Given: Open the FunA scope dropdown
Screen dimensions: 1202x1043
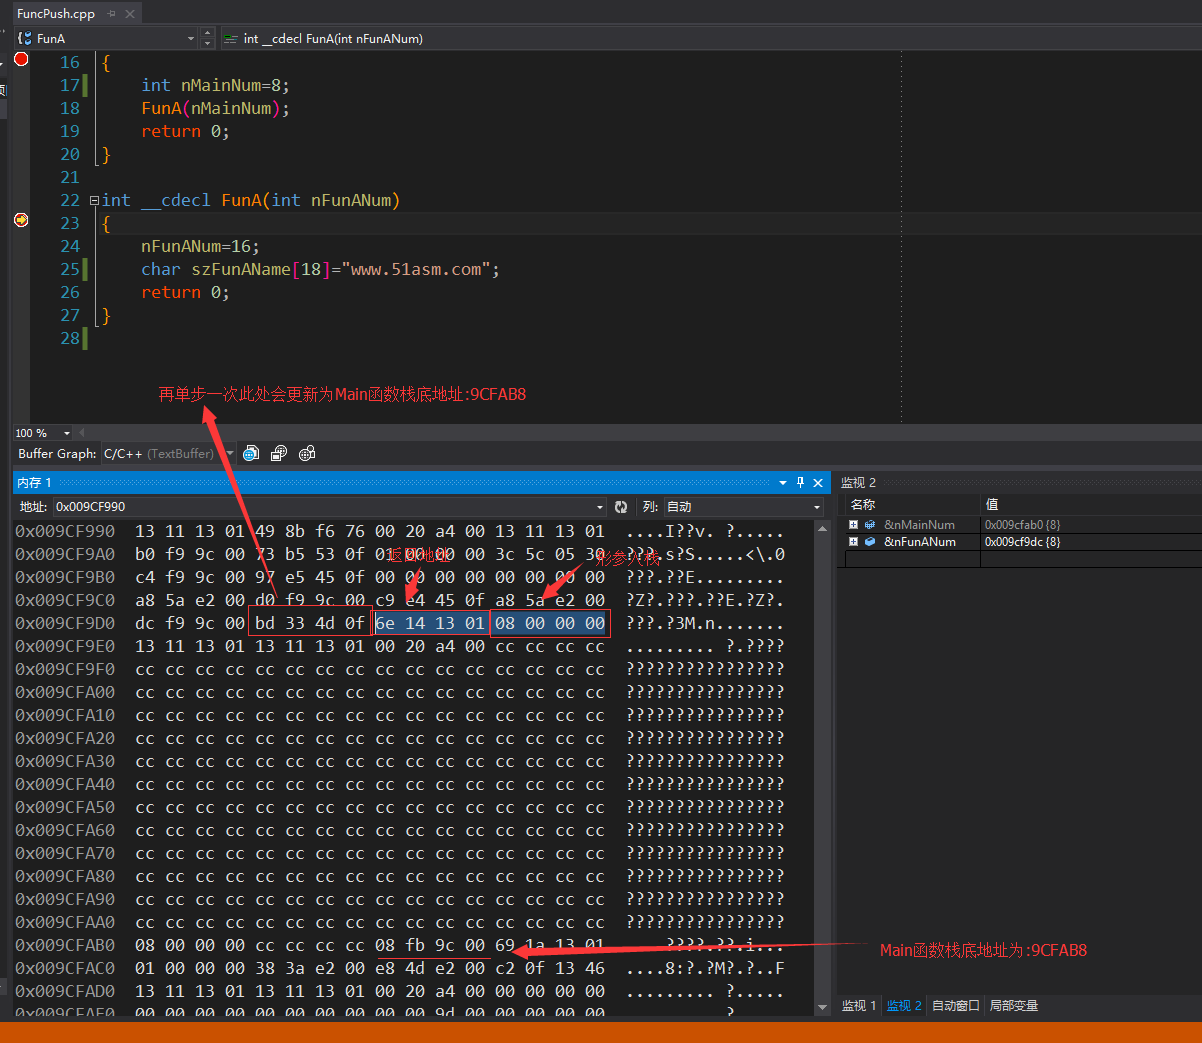Looking at the screenshot, I should coord(191,39).
